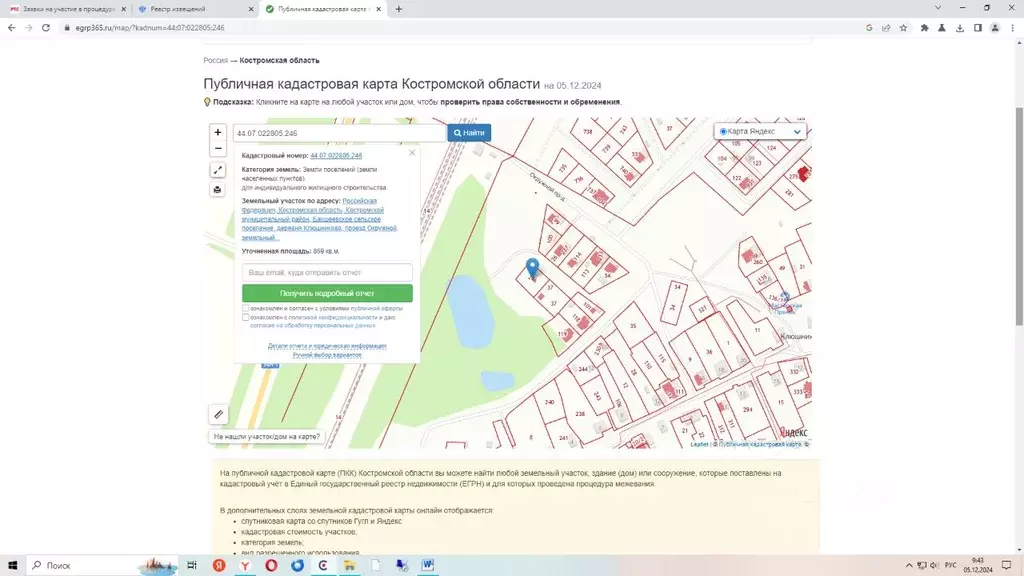Open browser downloads
This screenshot has height=576, width=1024.
959,28
